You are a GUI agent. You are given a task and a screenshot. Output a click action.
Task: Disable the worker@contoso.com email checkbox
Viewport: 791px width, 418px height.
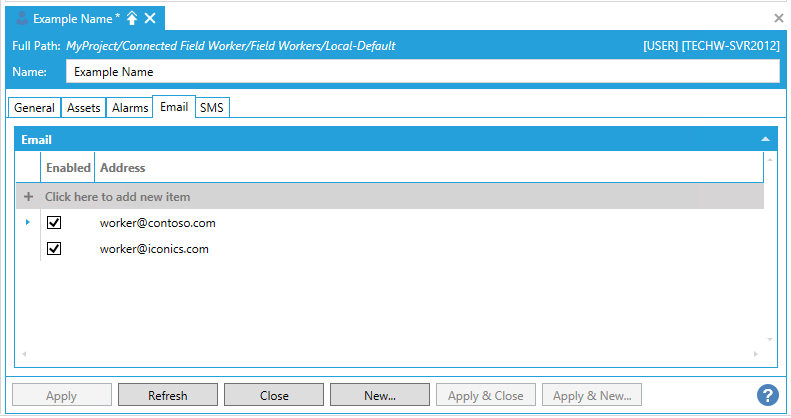coord(54,223)
